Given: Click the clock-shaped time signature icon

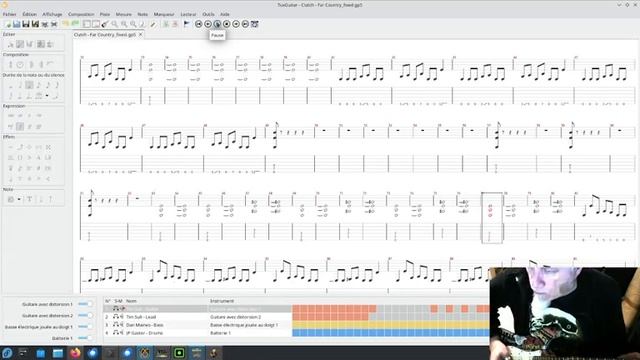Looking at the screenshot, I should (x=20, y=64).
